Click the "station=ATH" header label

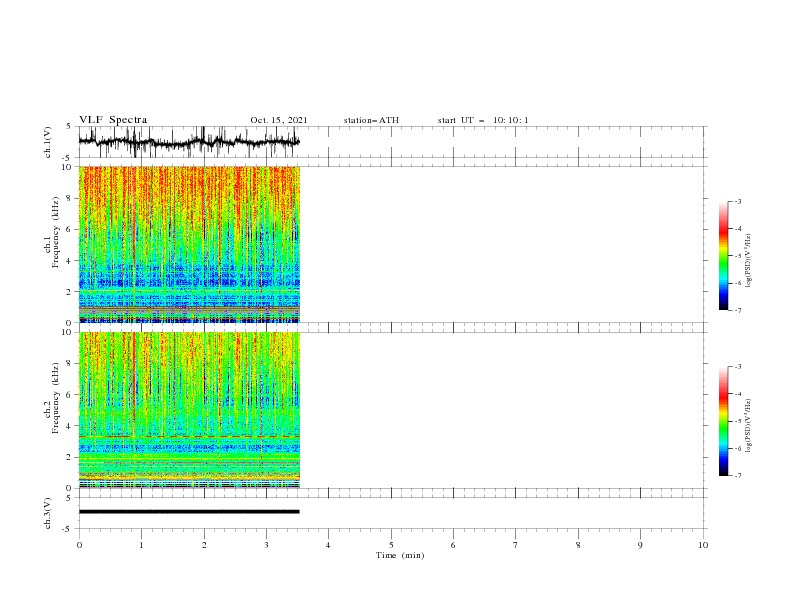[x=371, y=120]
